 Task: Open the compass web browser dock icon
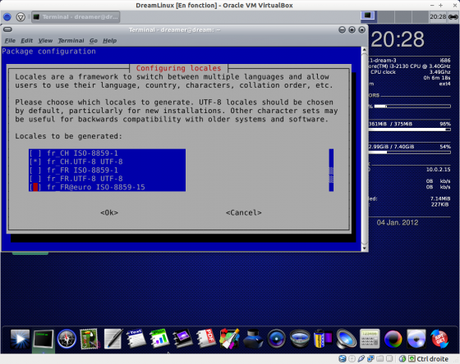tap(66, 339)
